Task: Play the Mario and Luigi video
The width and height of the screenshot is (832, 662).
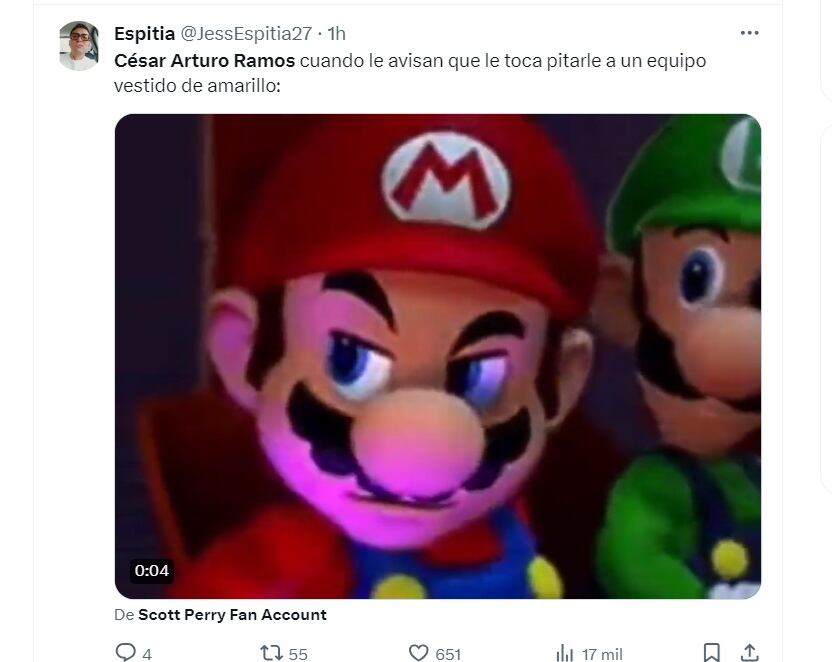Action: pyautogui.click(x=438, y=356)
